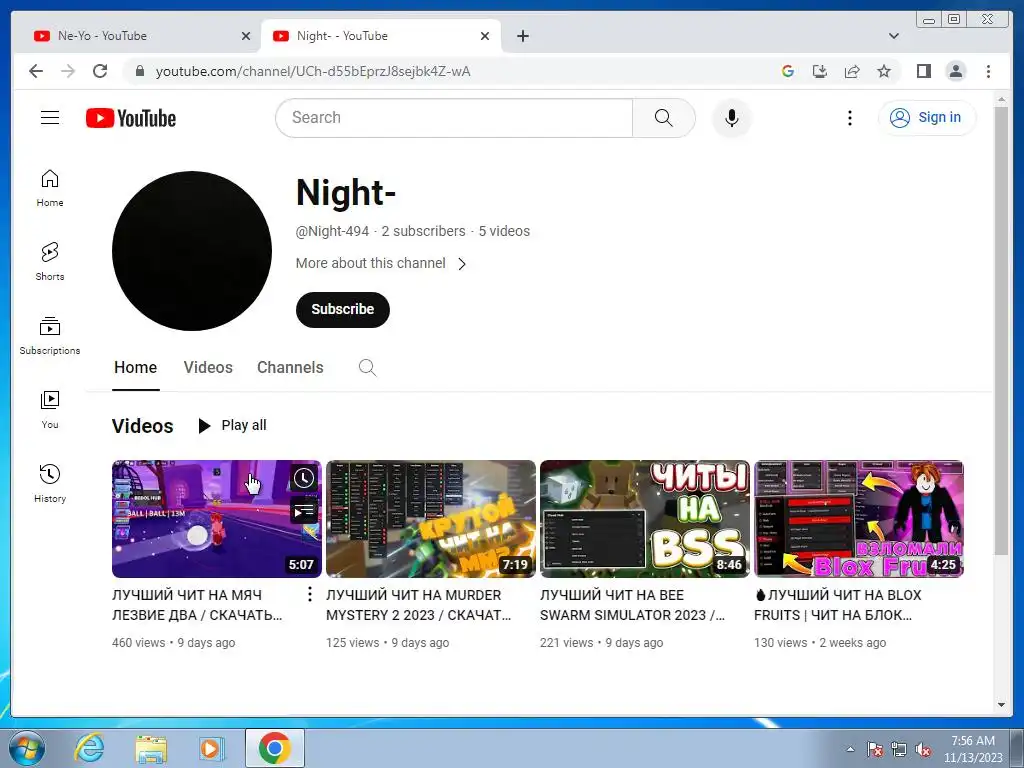The width and height of the screenshot is (1024, 768).
Task: Click the install/download page icon
Action: point(820,71)
